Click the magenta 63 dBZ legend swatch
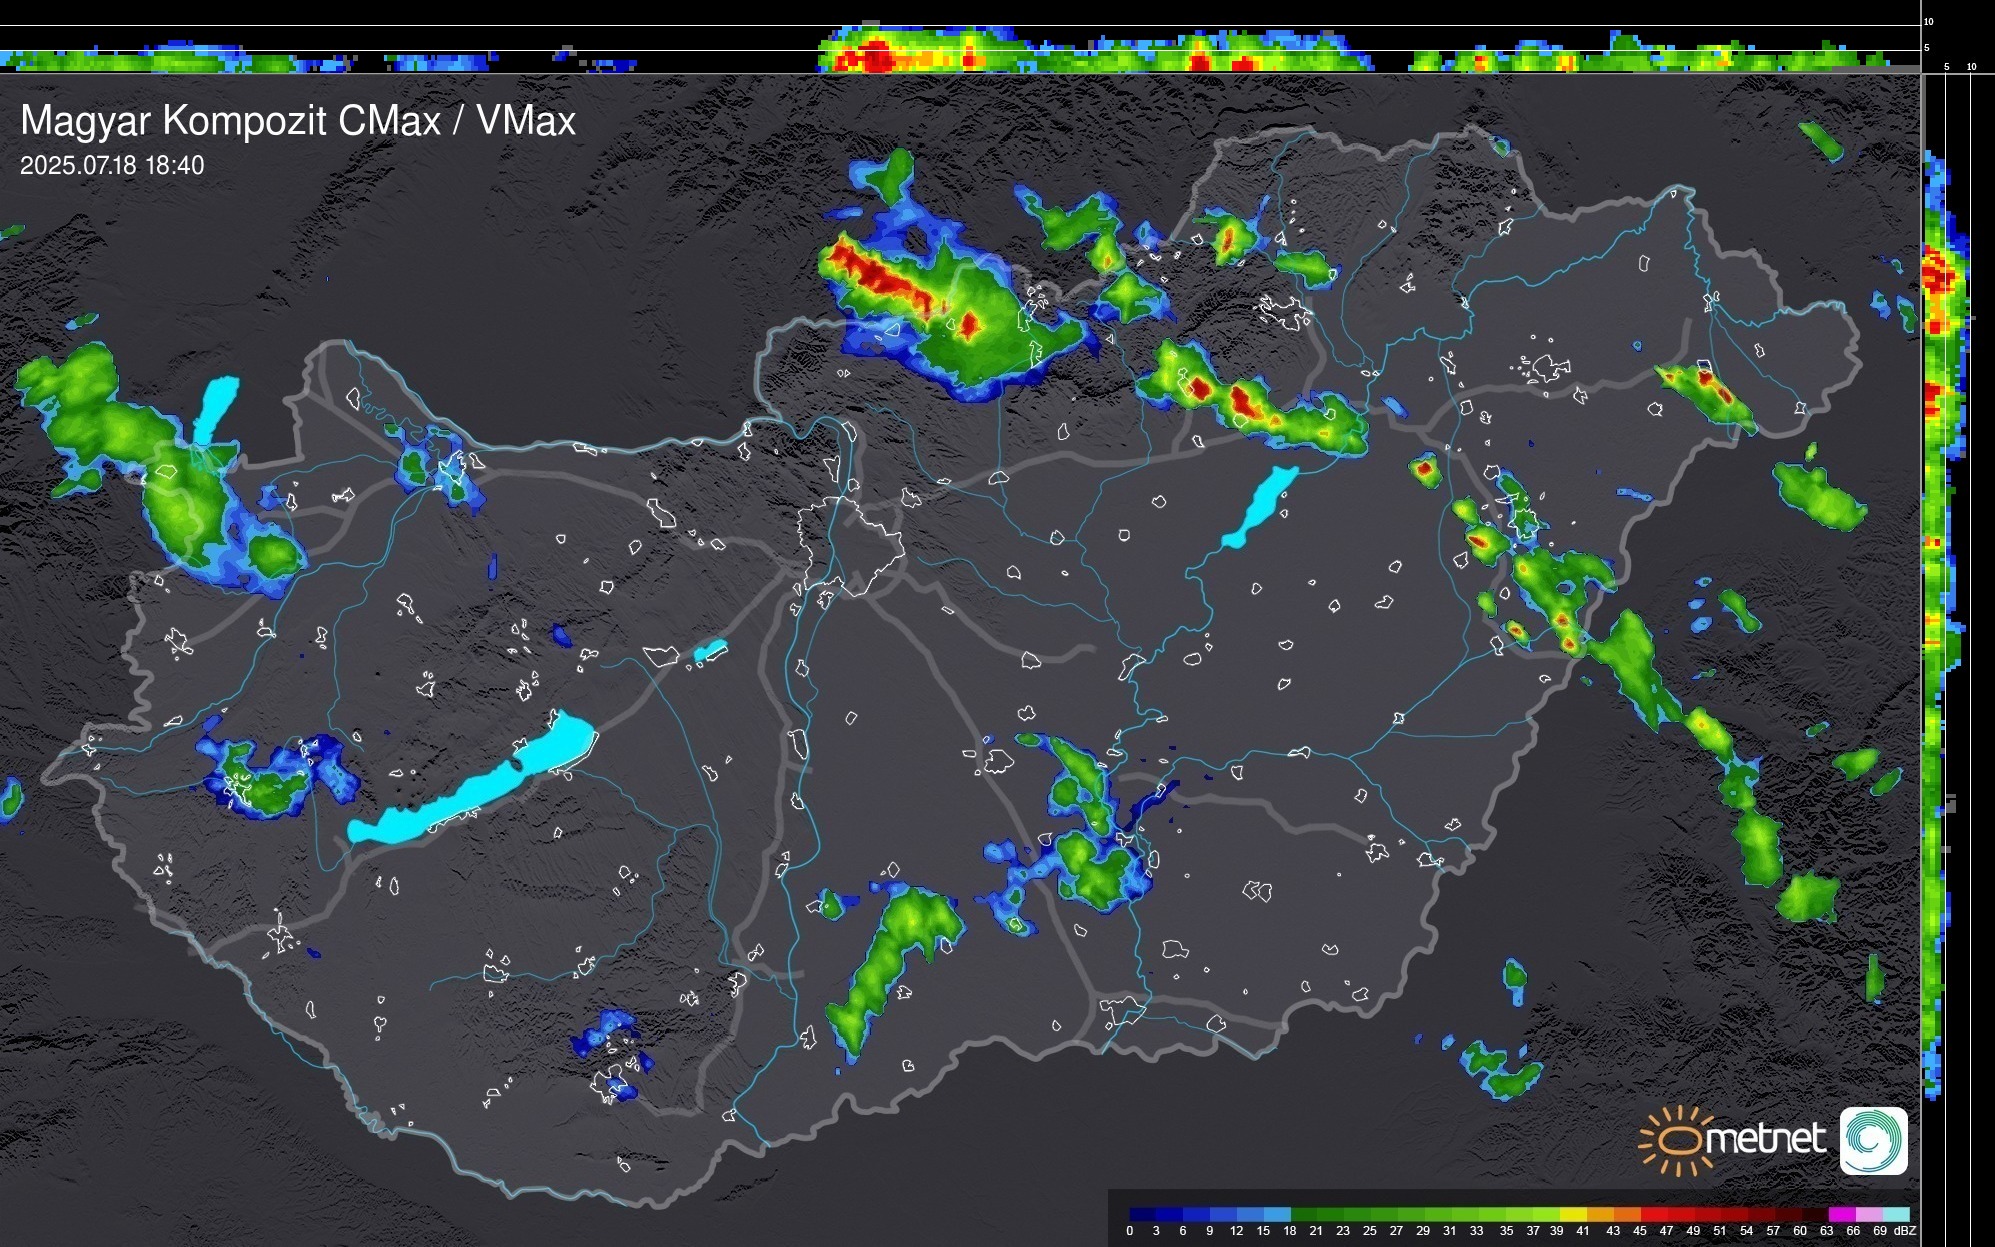Viewport: 1995px width, 1247px height. coord(1841,1214)
